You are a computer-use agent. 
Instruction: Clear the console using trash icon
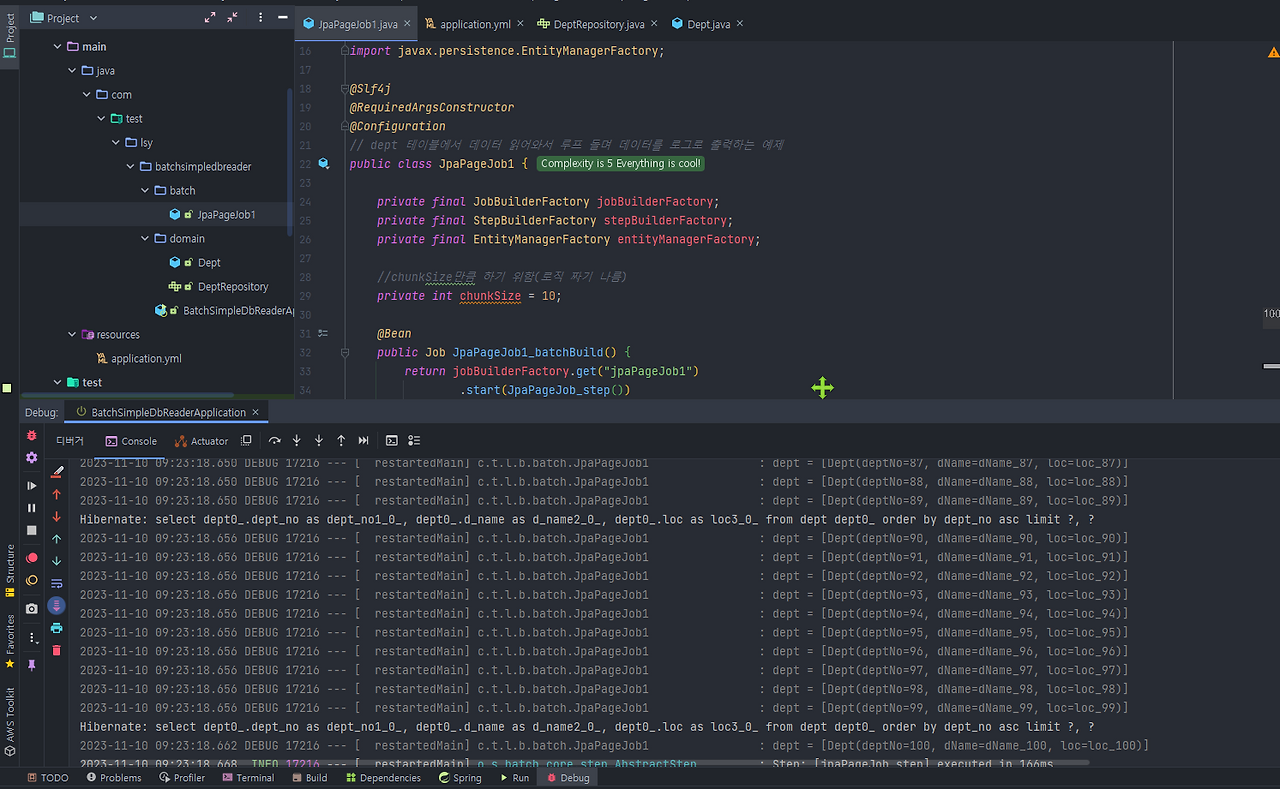tap(56, 648)
